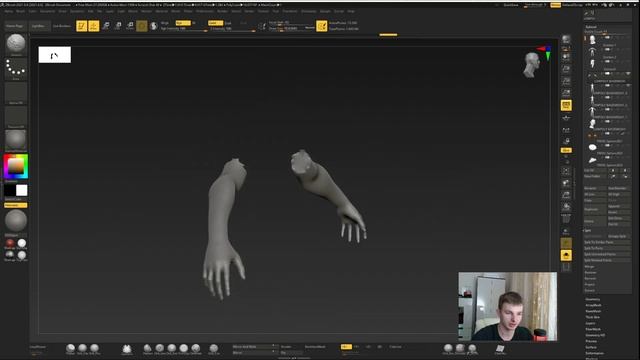This screenshot has width=640, height=360.
Task: Click the white silhouette thumbnail view
Action: click(x=55, y=55)
